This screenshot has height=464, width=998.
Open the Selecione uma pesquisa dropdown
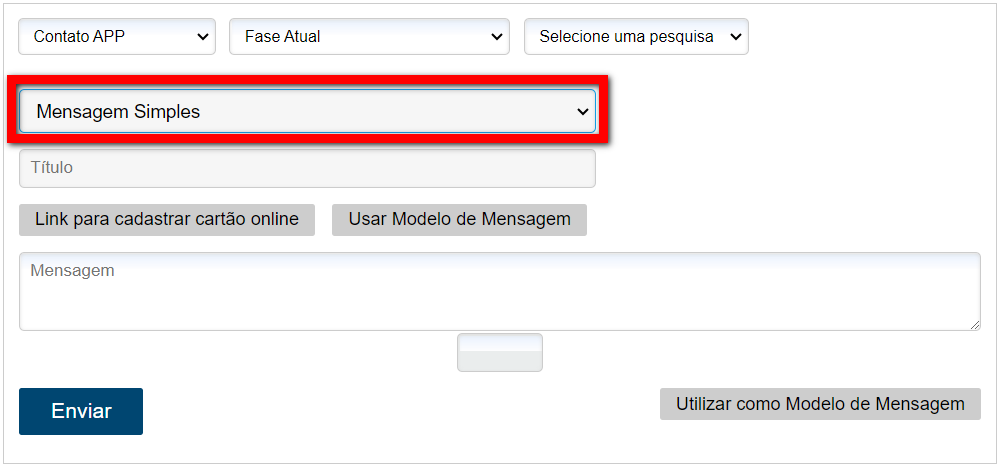pos(636,37)
